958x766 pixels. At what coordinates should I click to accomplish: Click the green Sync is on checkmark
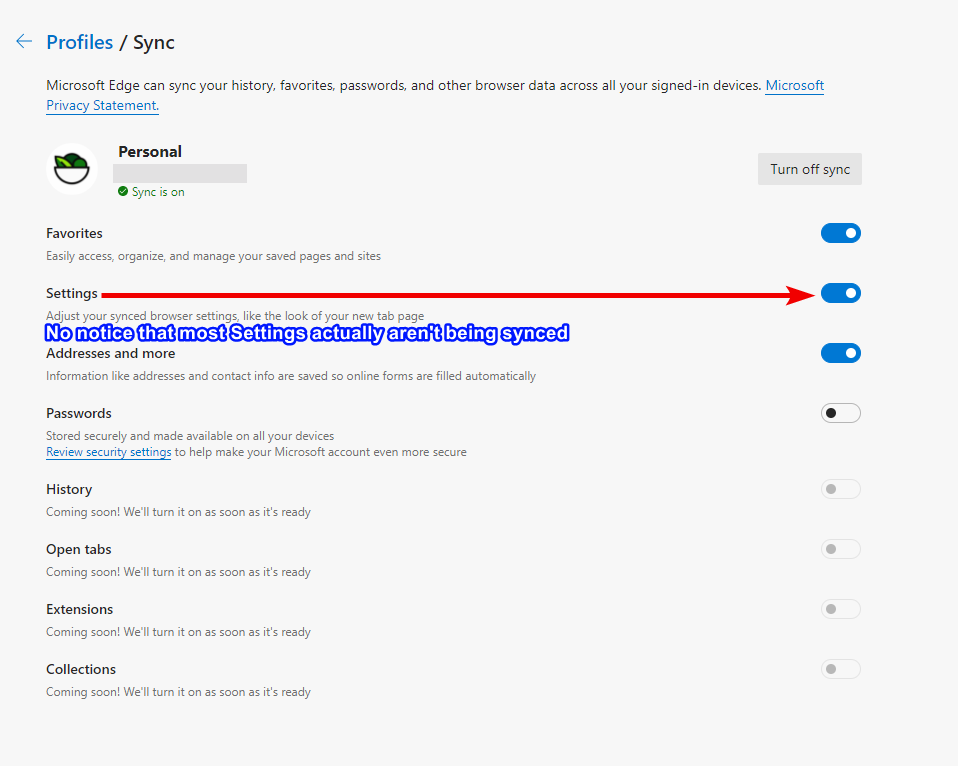click(123, 191)
